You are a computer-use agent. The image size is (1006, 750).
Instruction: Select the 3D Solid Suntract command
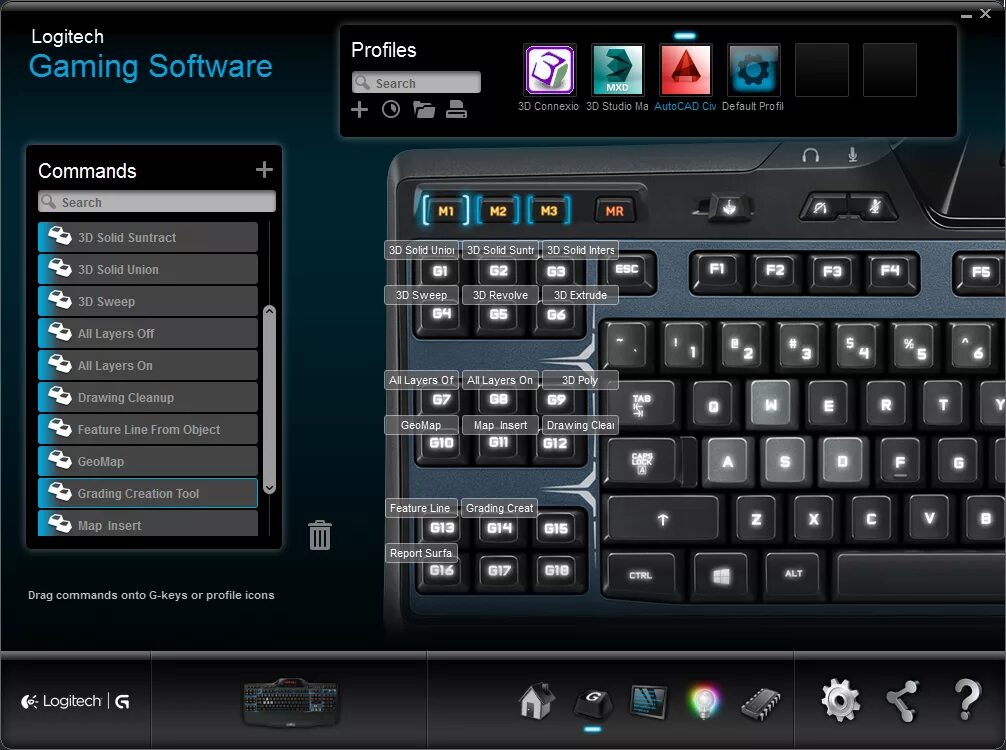148,237
